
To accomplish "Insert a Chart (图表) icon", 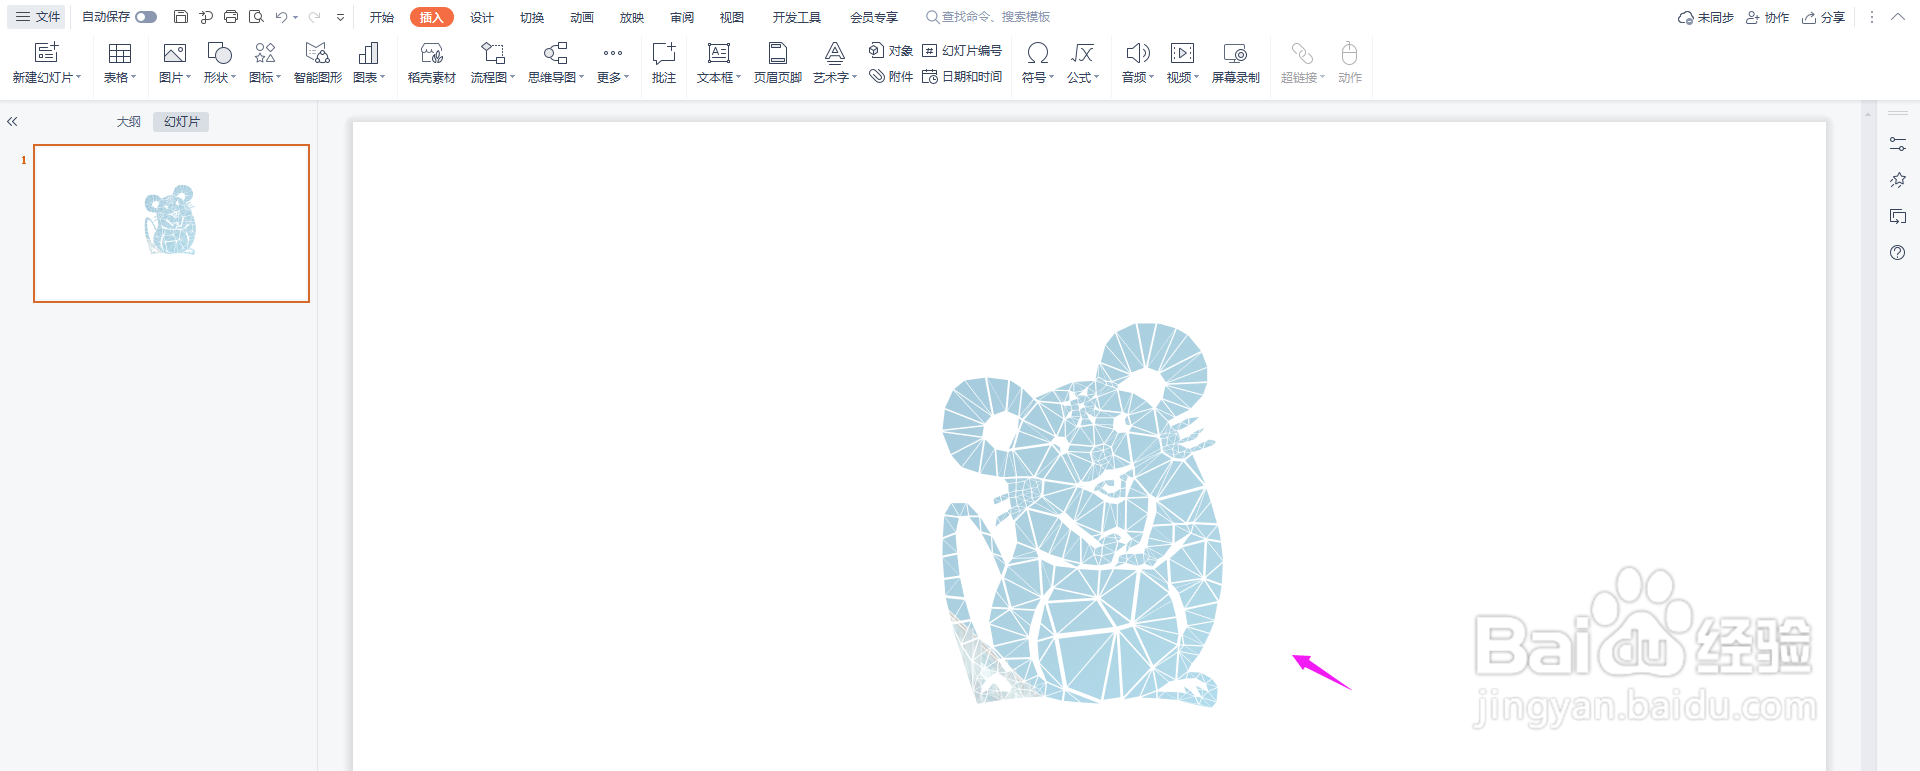I will pyautogui.click(x=368, y=53).
